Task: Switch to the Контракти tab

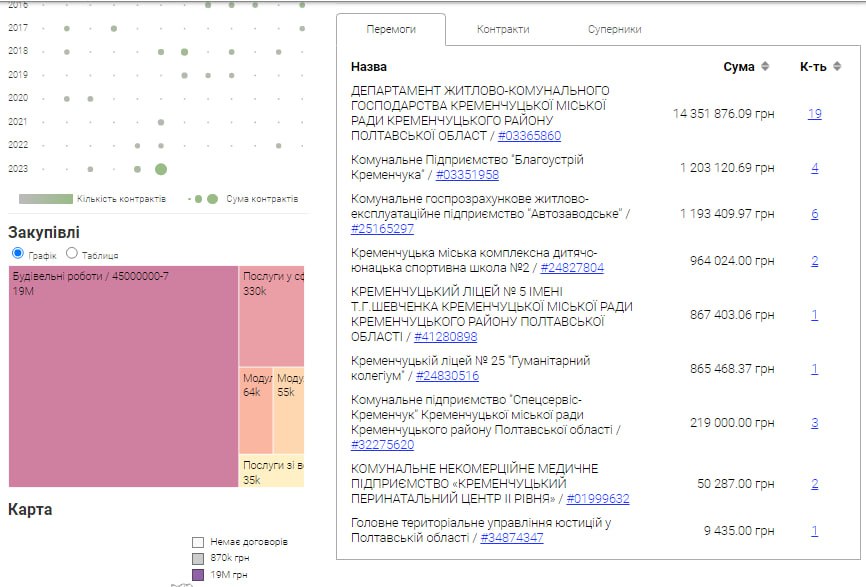Action: [x=503, y=30]
